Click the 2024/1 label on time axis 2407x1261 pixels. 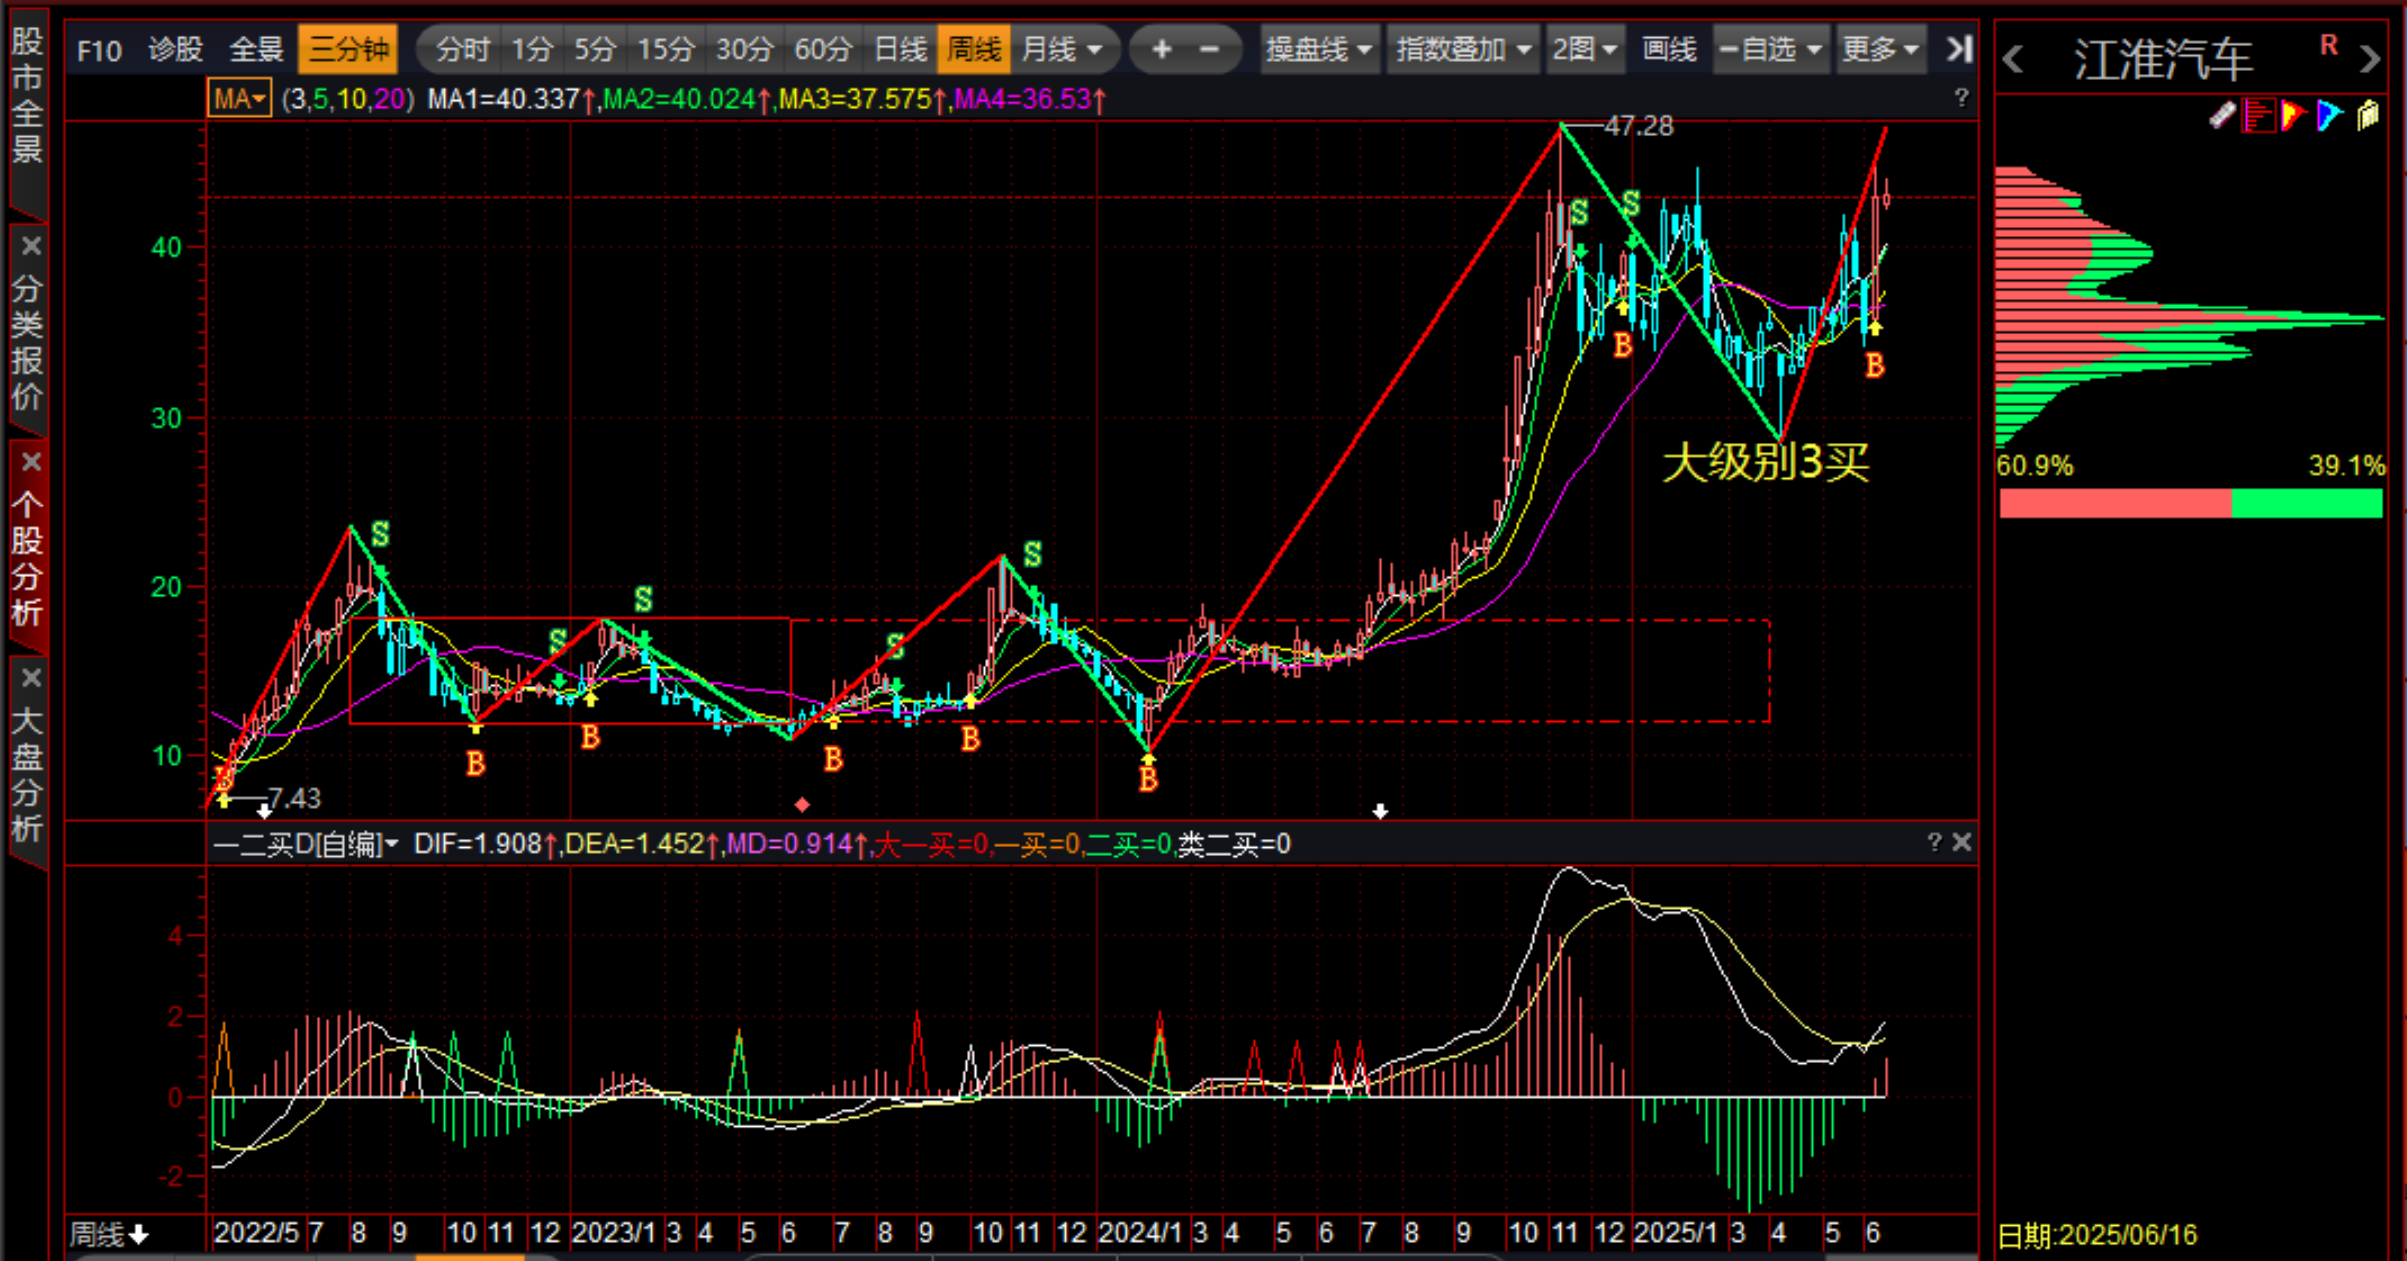coord(1139,1233)
